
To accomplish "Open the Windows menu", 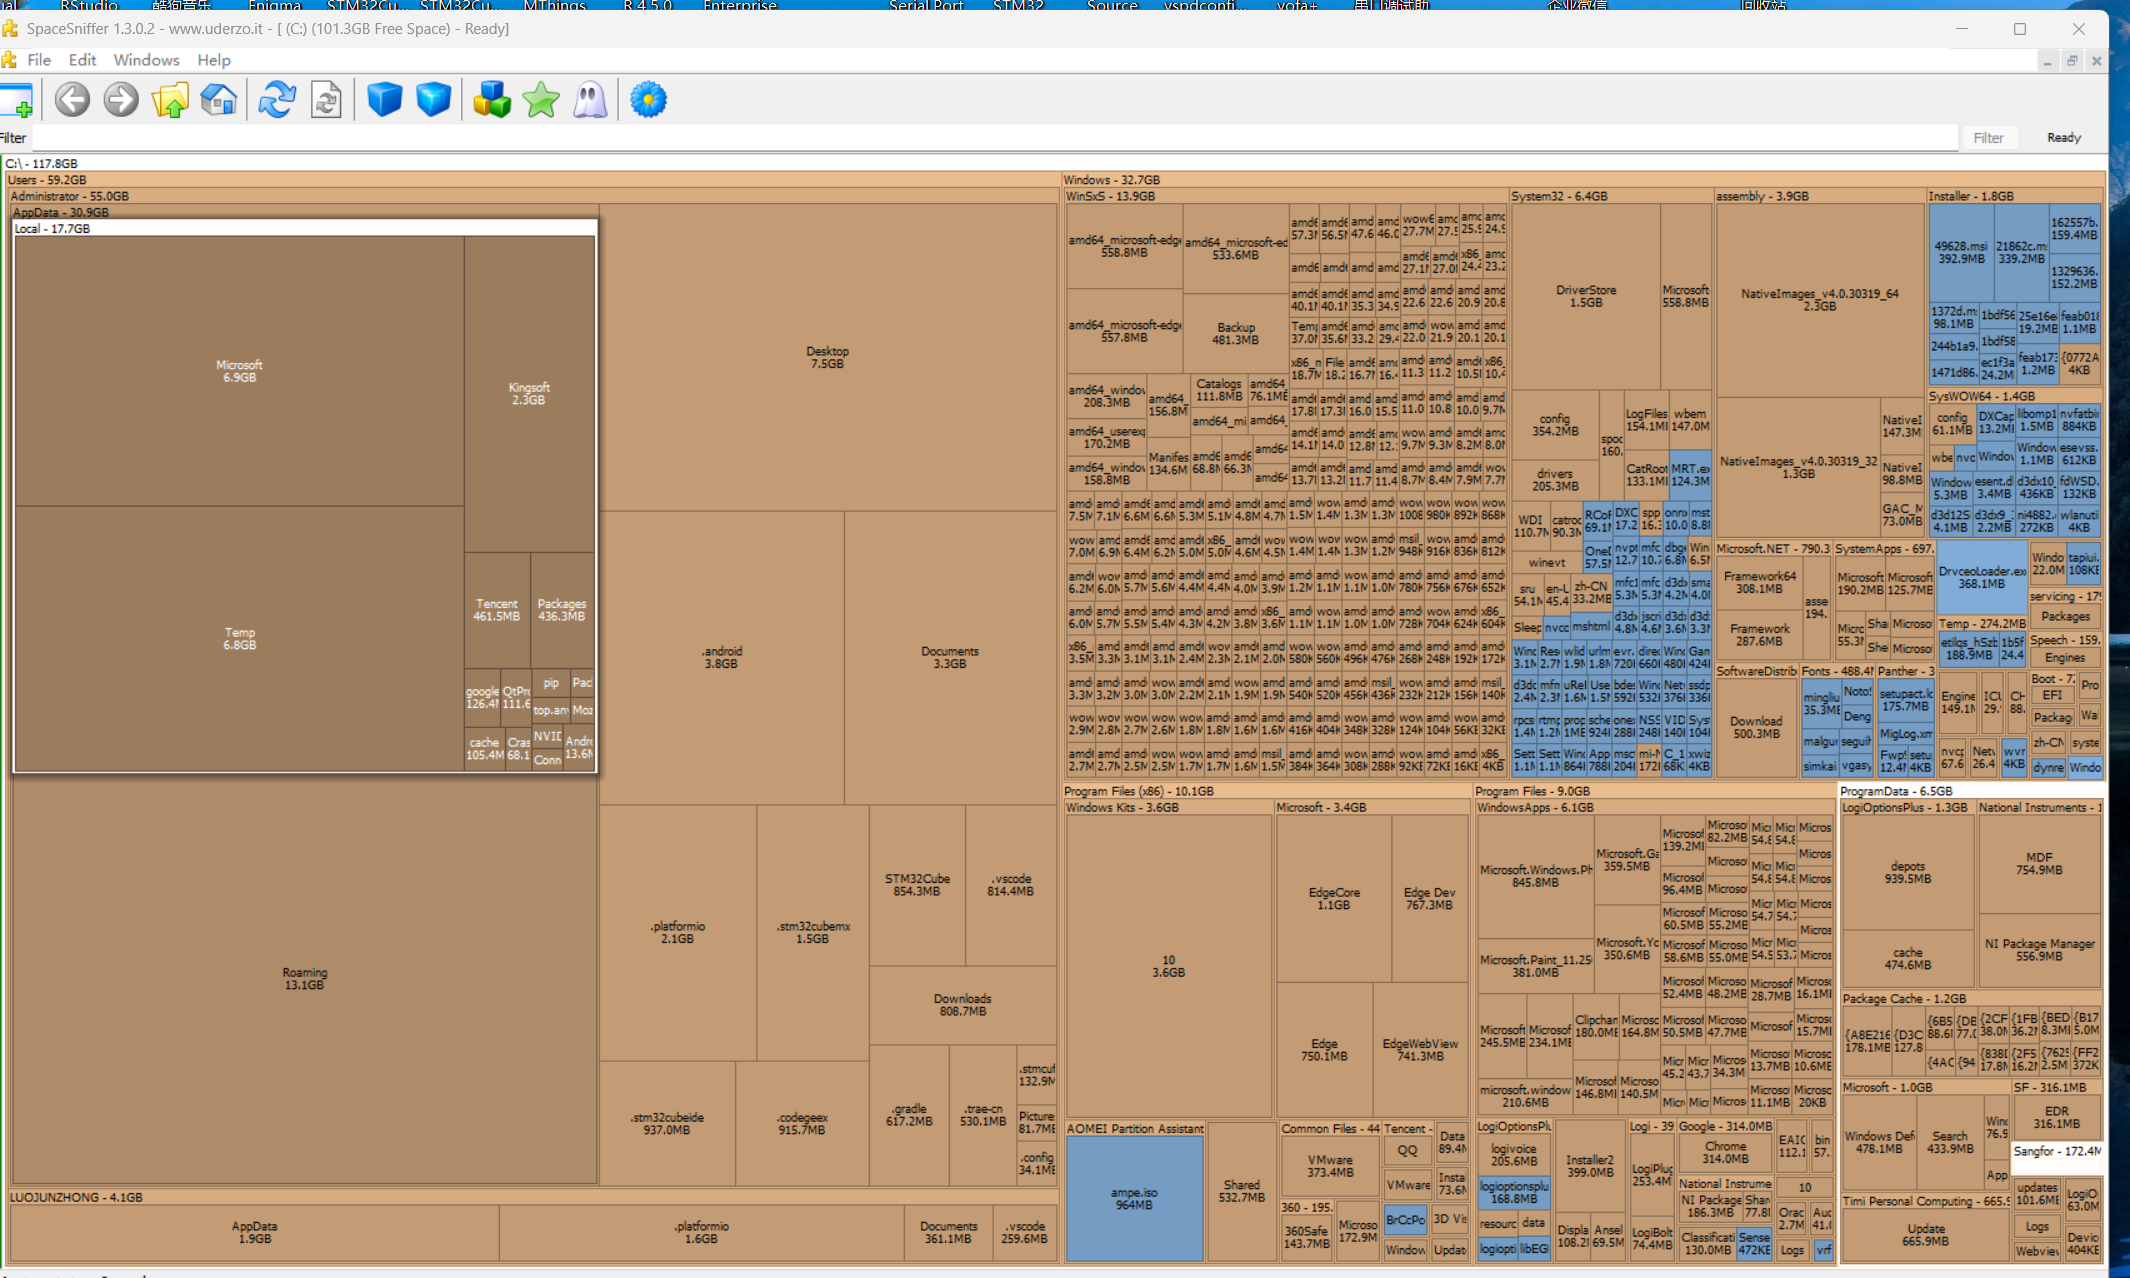I will 146,60.
